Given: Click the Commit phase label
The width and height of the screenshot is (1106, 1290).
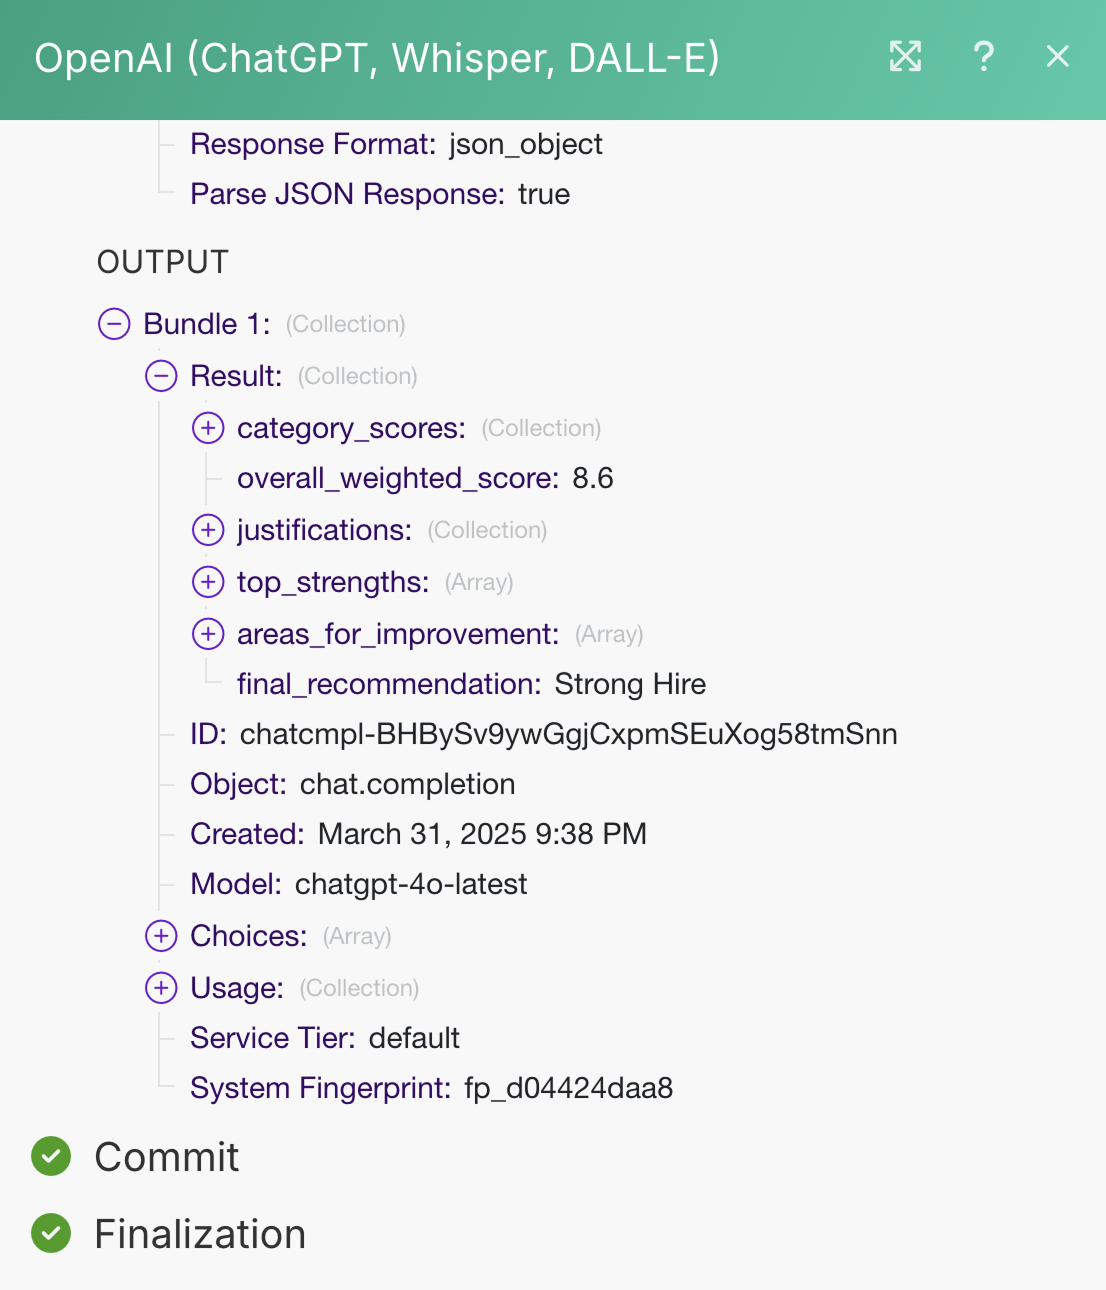Looking at the screenshot, I should 167,1157.
